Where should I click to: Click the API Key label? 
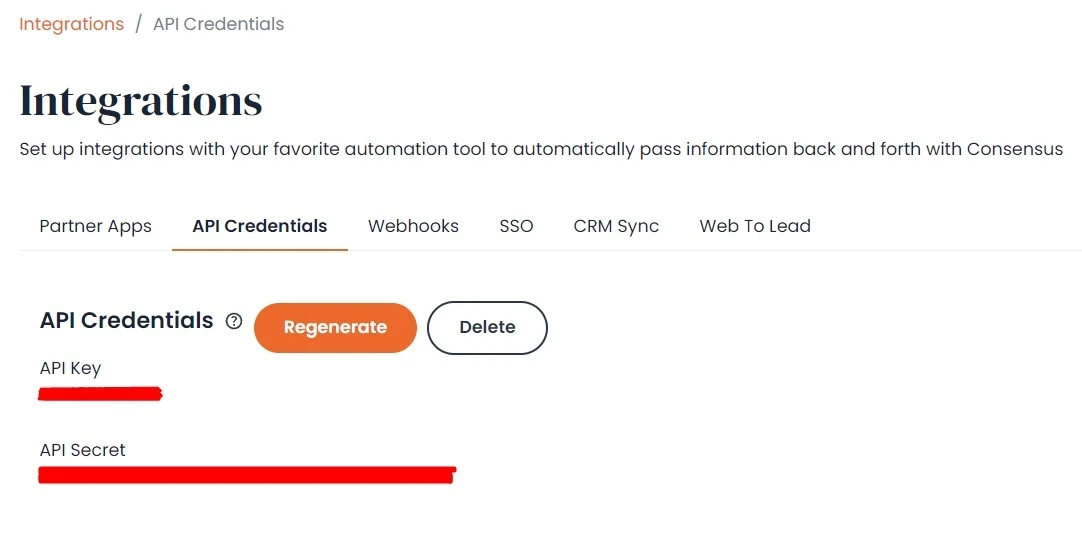[x=70, y=369]
